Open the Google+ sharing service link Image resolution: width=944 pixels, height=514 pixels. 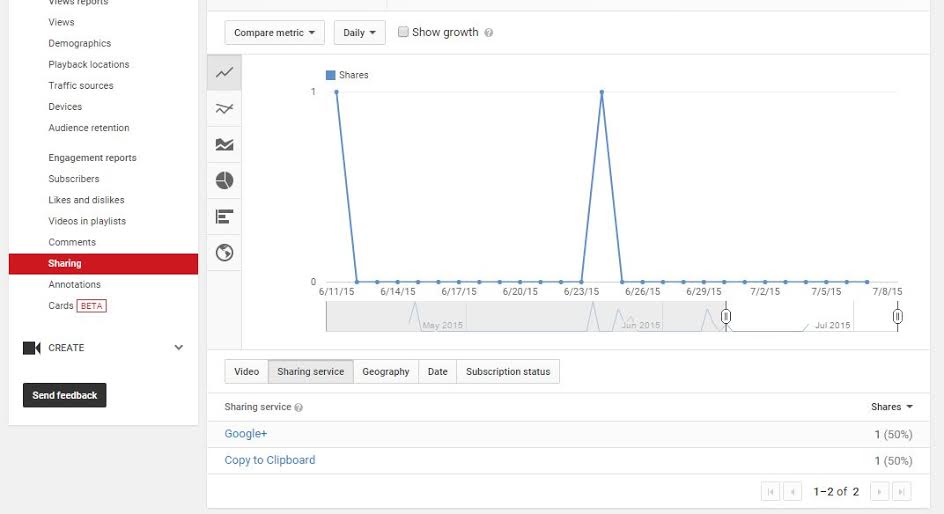[x=246, y=433]
